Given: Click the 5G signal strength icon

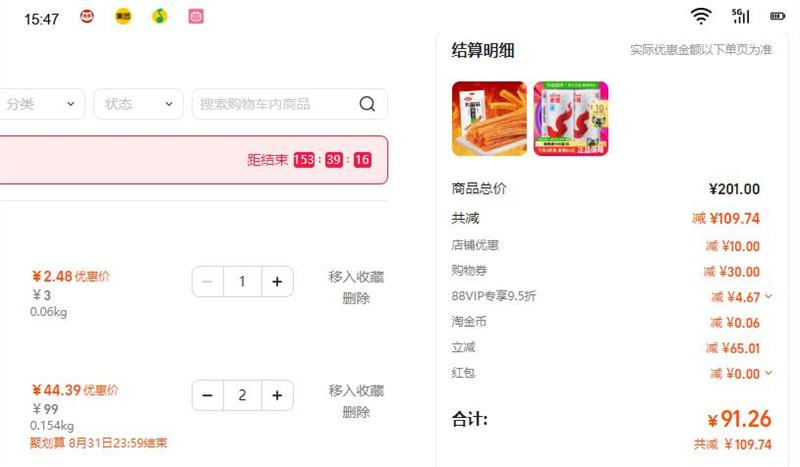Looking at the screenshot, I should 740,16.
